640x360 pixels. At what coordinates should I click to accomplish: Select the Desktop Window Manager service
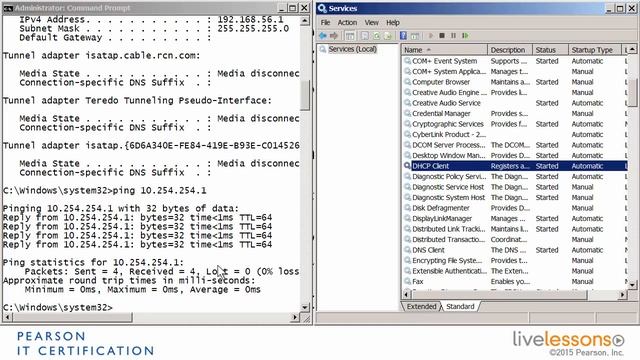coord(515,156)
